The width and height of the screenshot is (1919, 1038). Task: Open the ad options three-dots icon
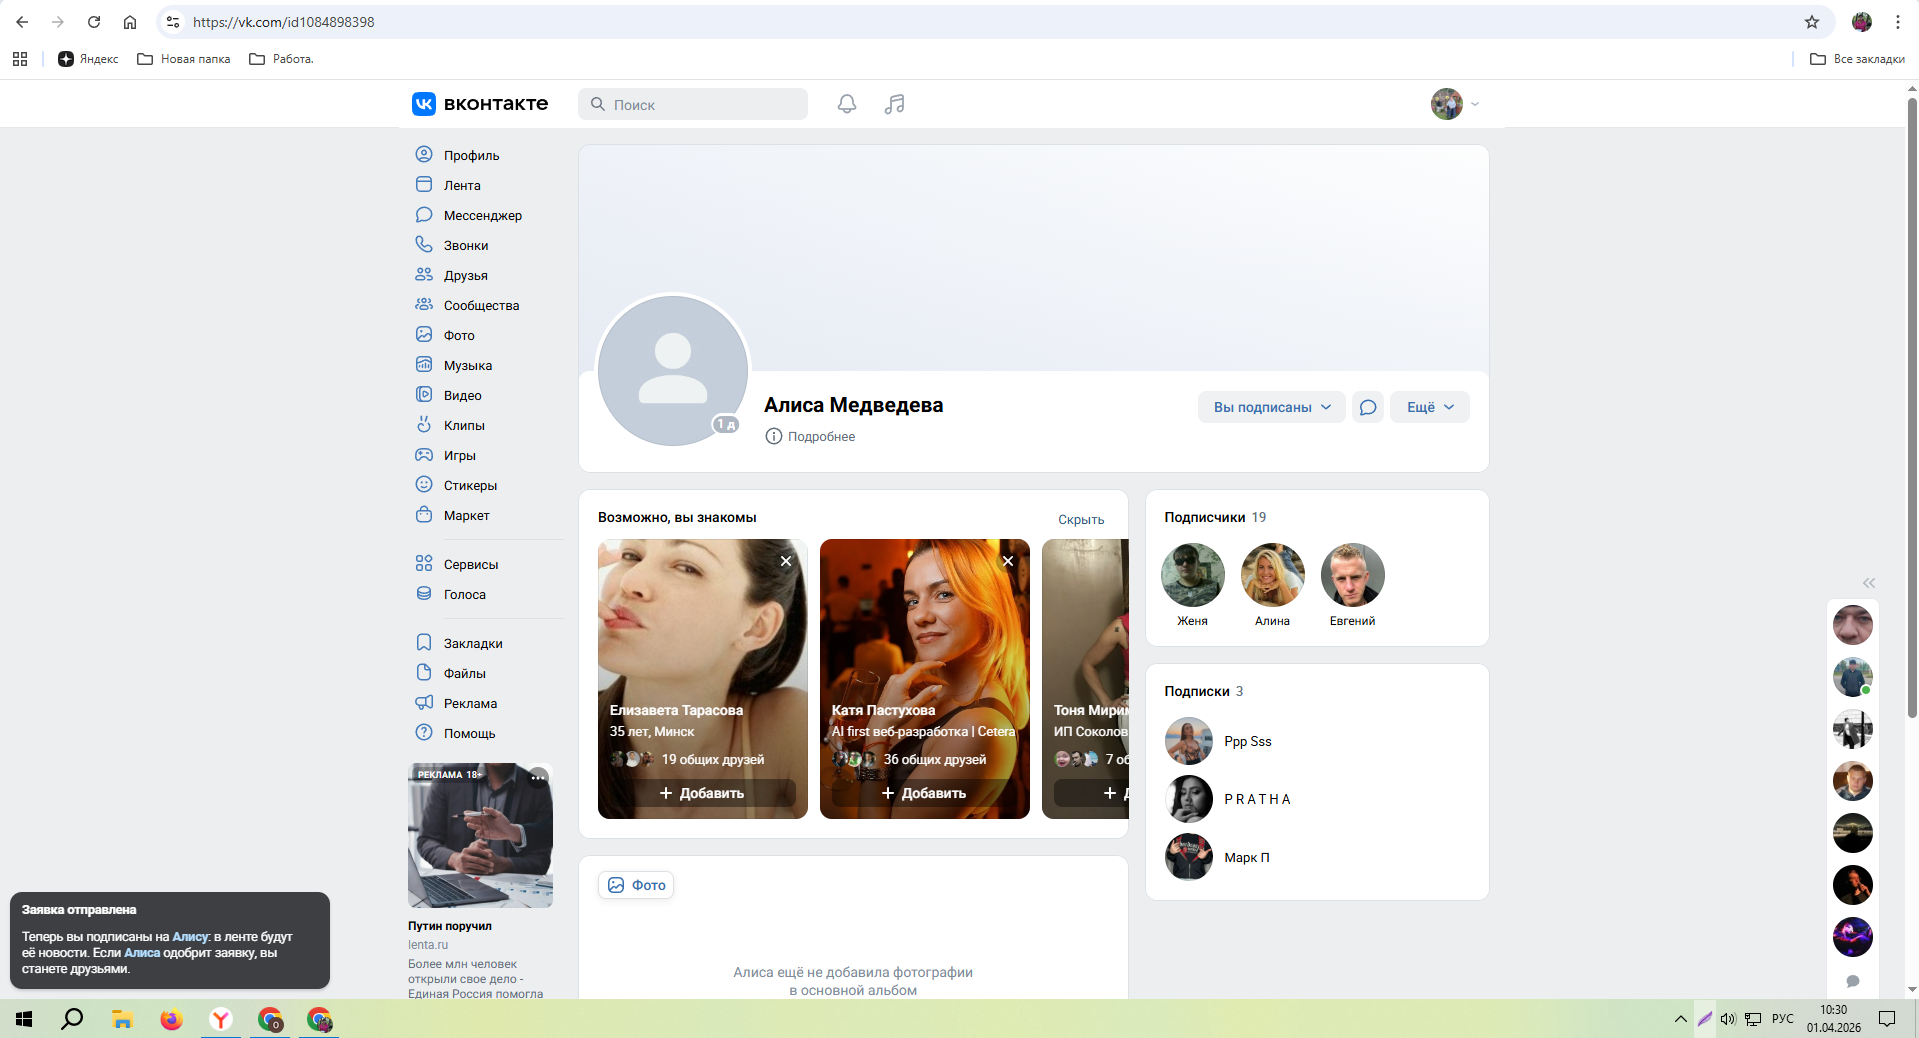pyautogui.click(x=539, y=777)
